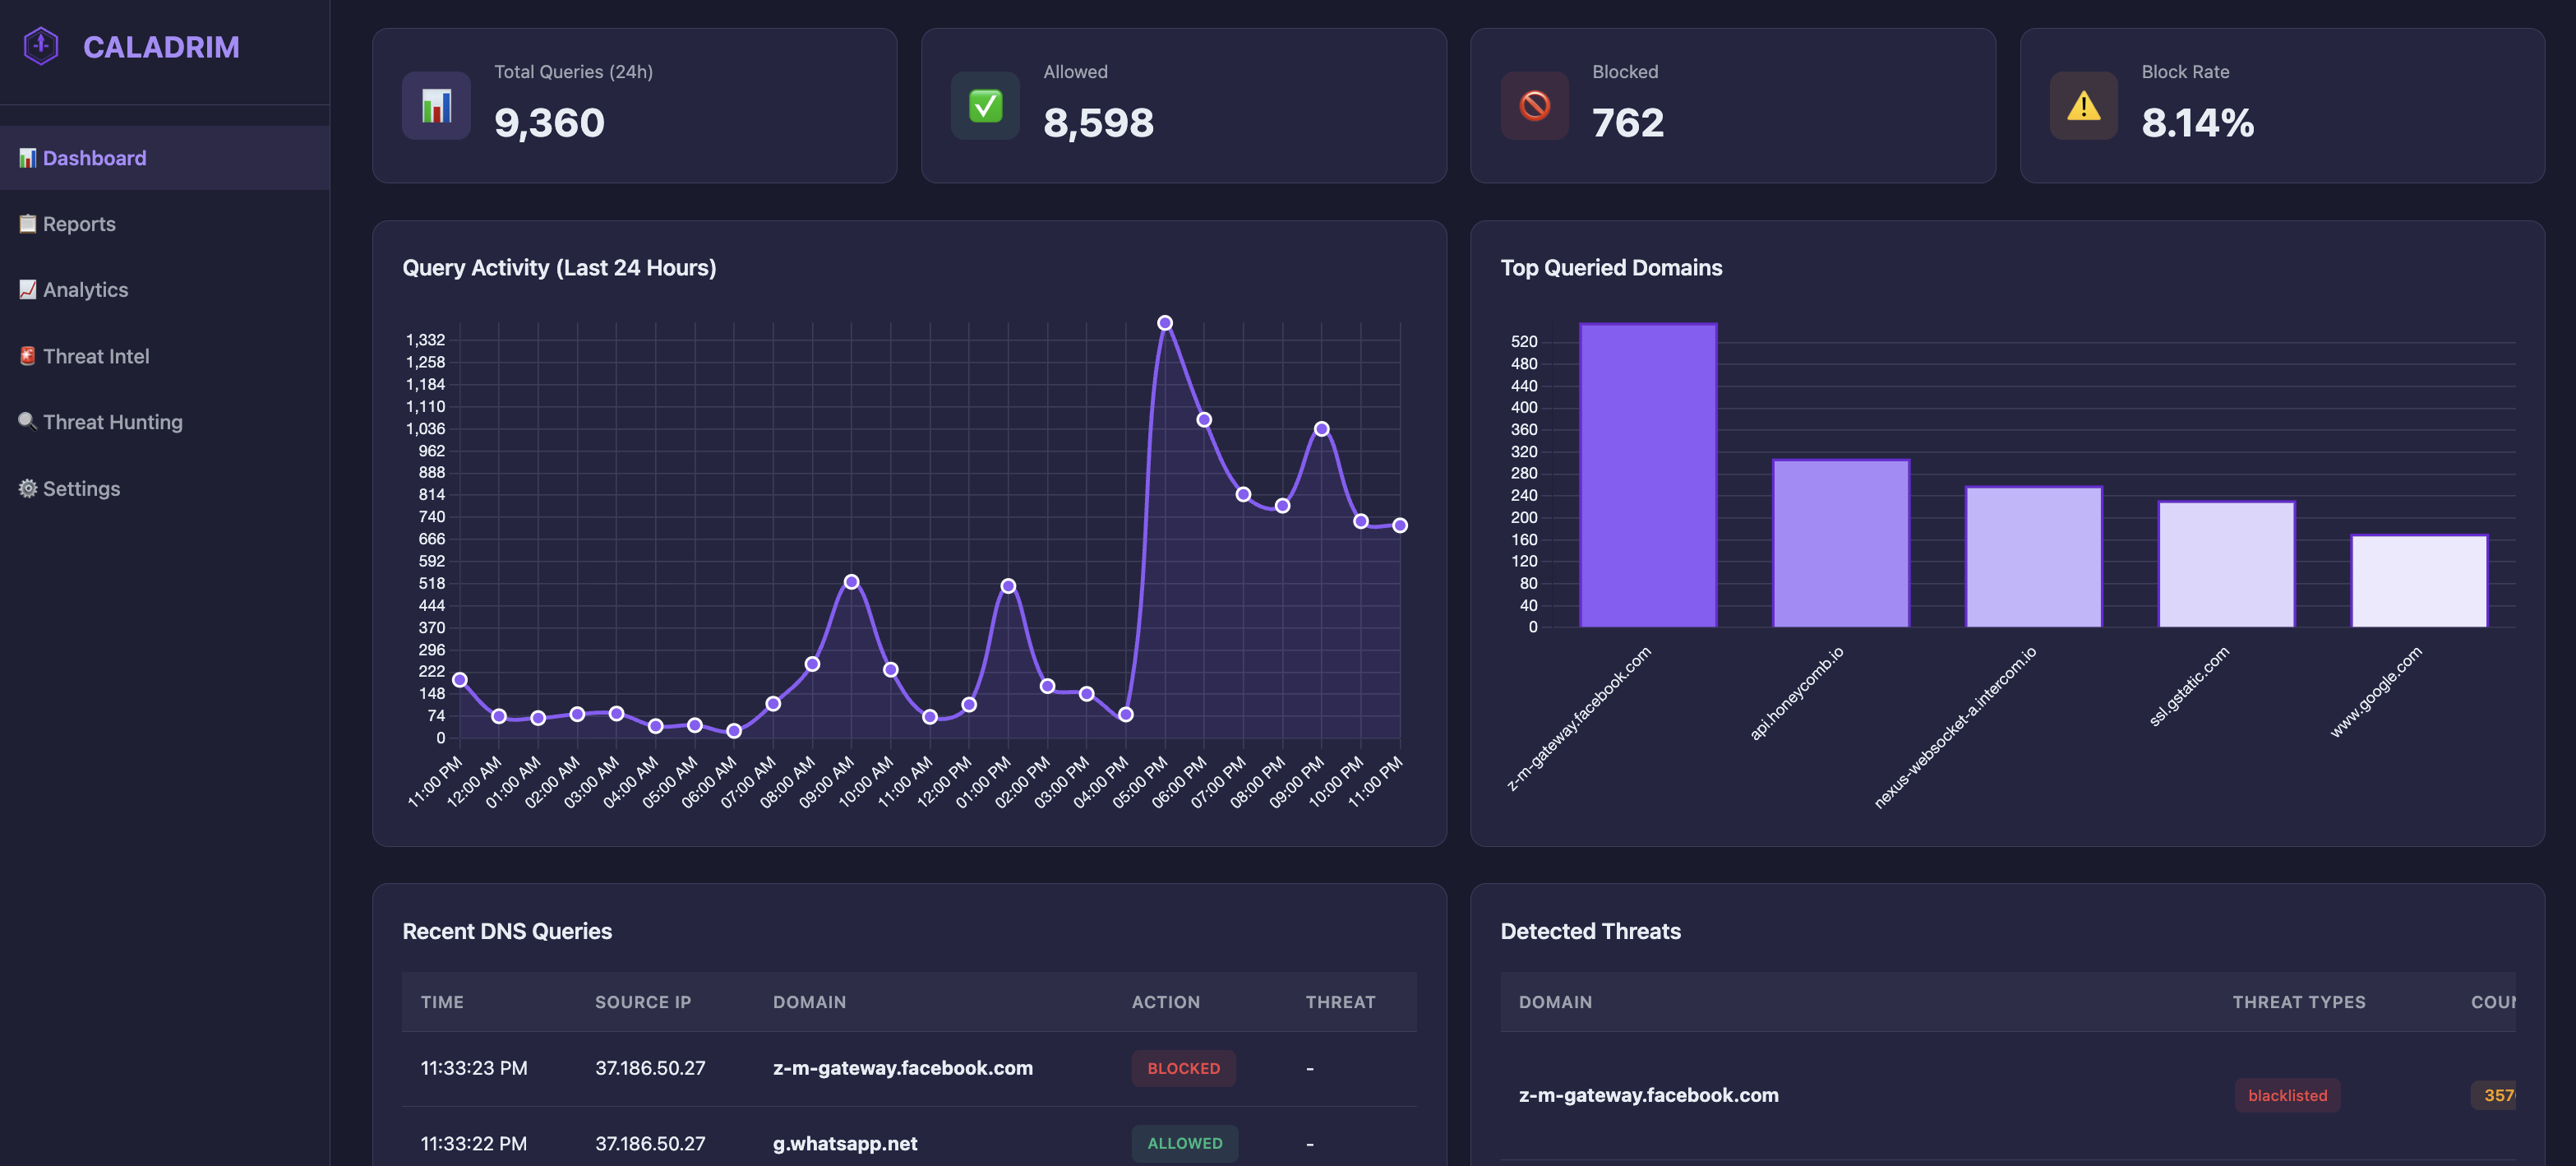This screenshot has height=1166, width=2576.
Task: Navigate to Reports in the sidebar
Action: tap(78, 223)
